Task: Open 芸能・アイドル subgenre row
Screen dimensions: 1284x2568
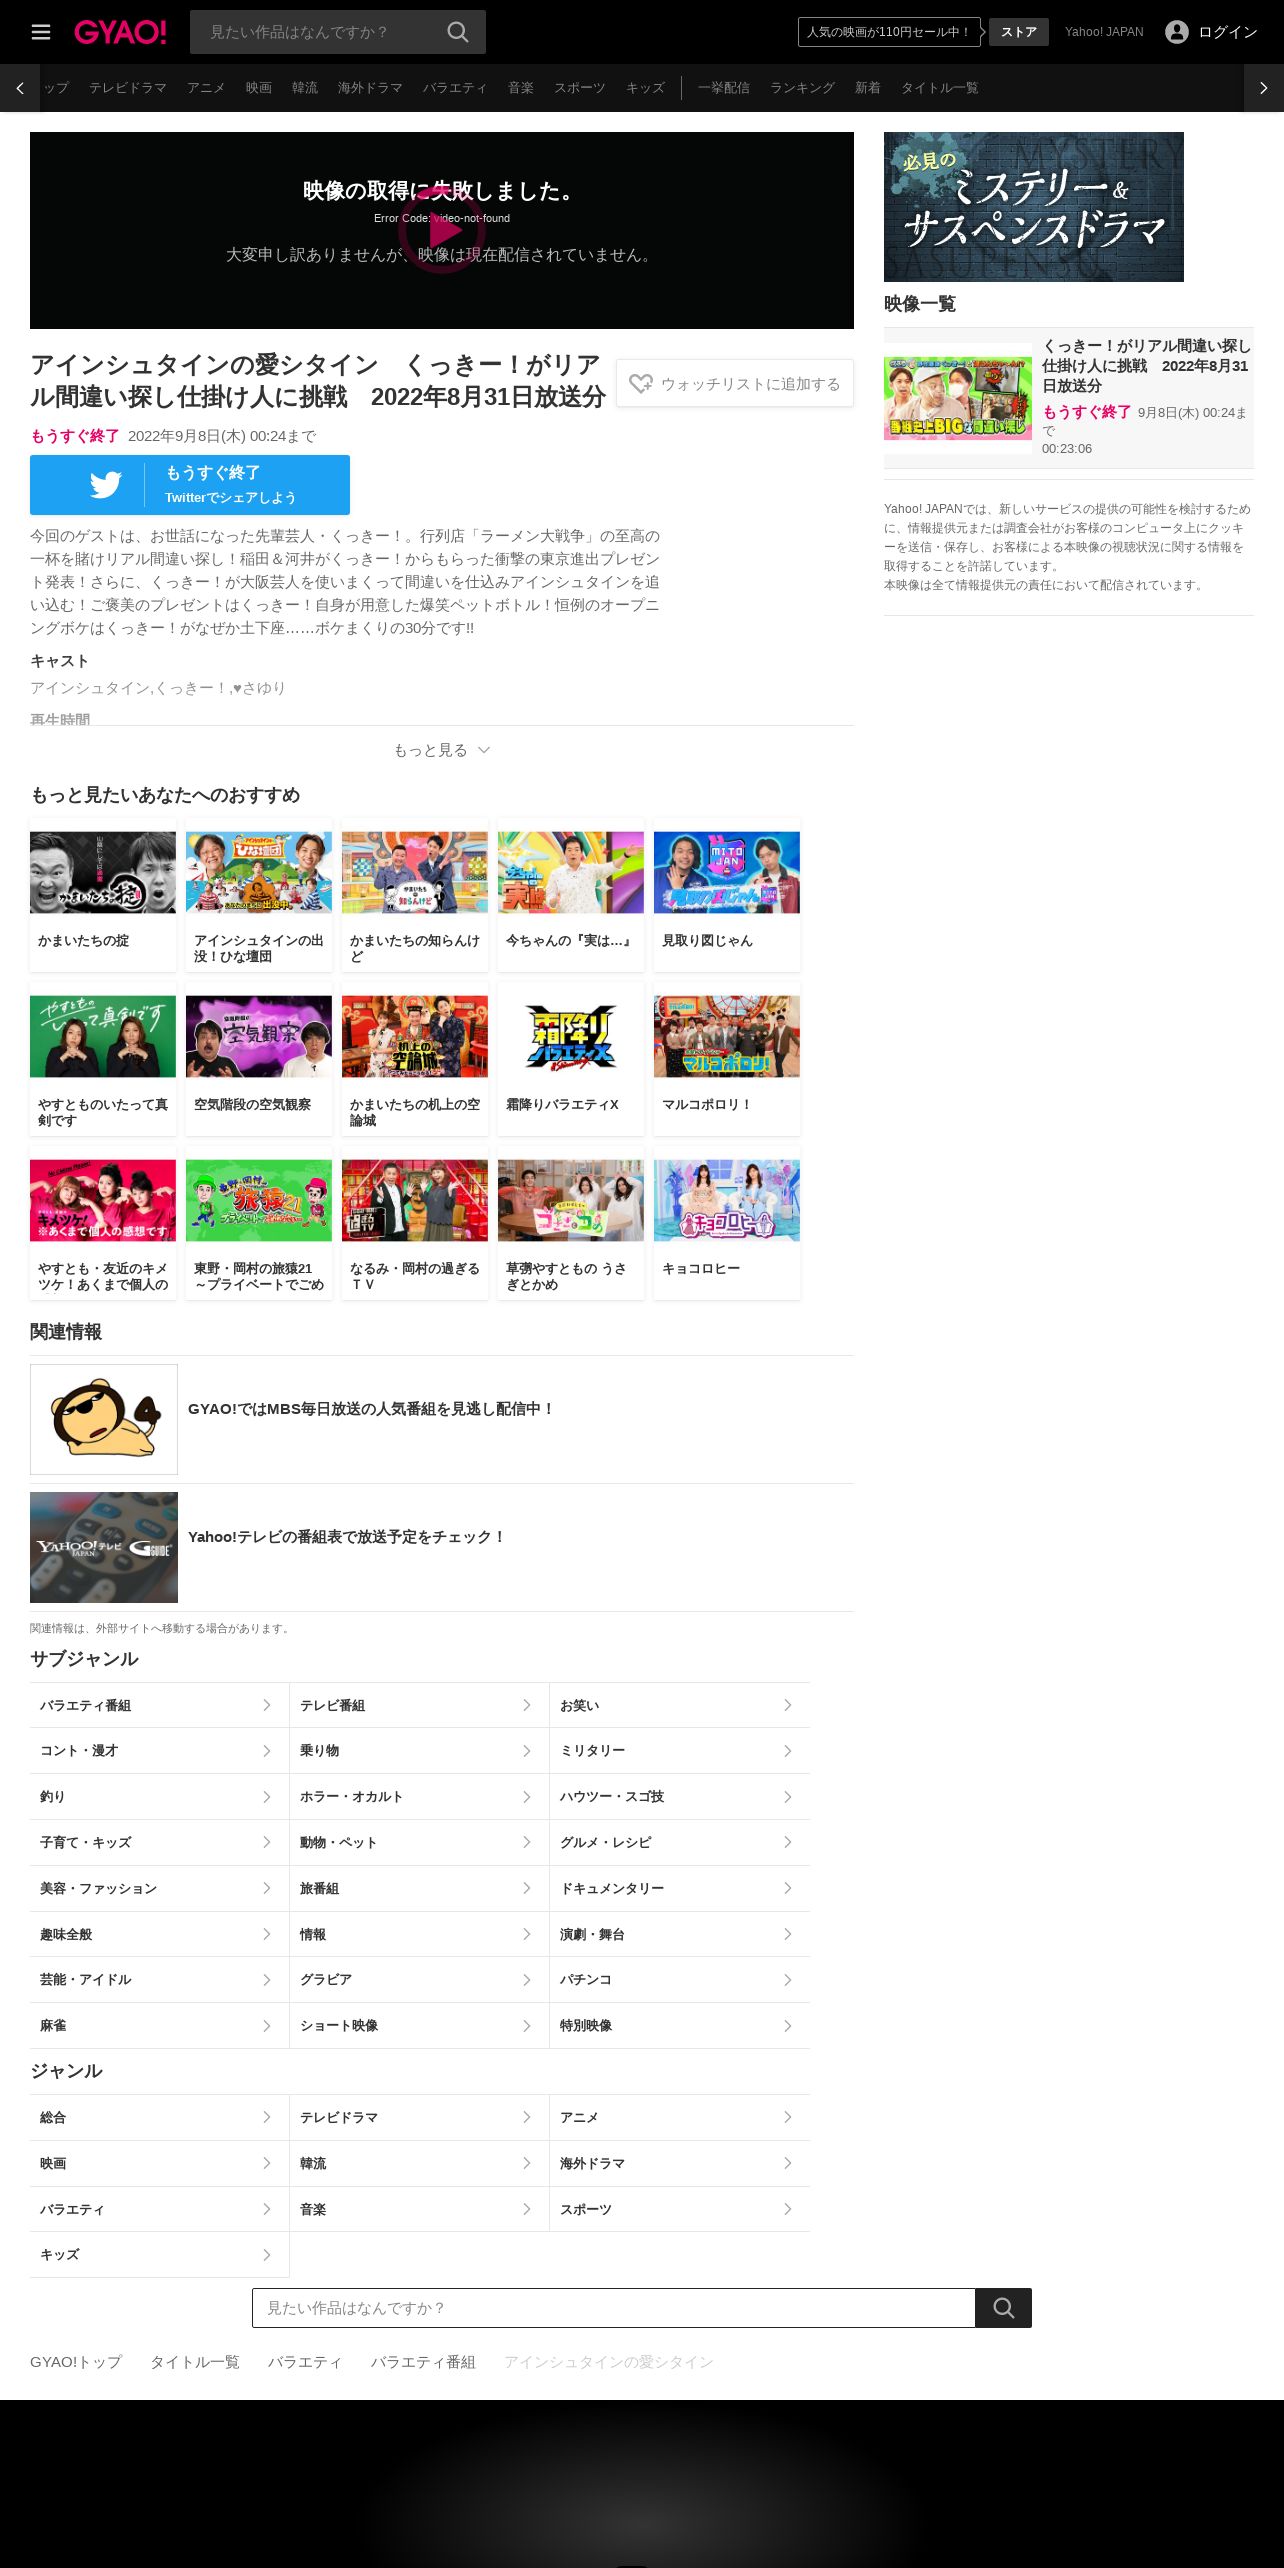Action: 159,1980
